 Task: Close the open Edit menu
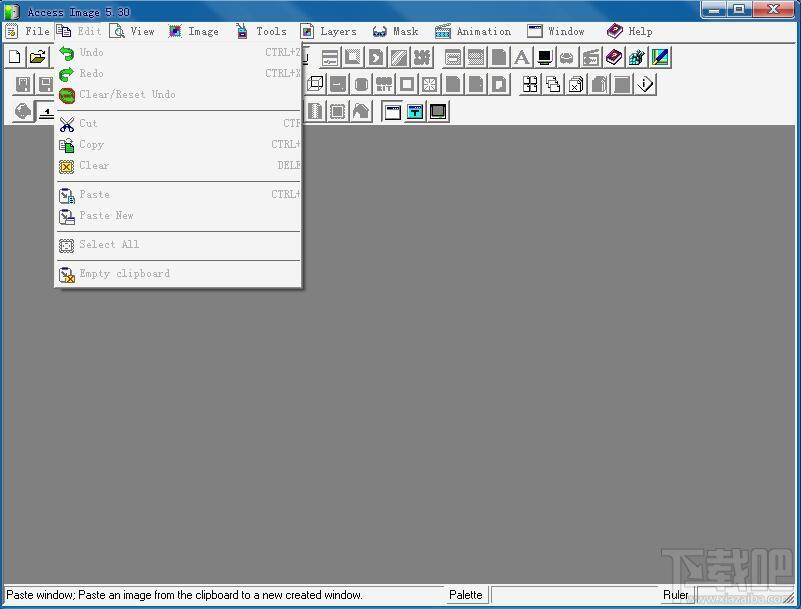tap(79, 31)
